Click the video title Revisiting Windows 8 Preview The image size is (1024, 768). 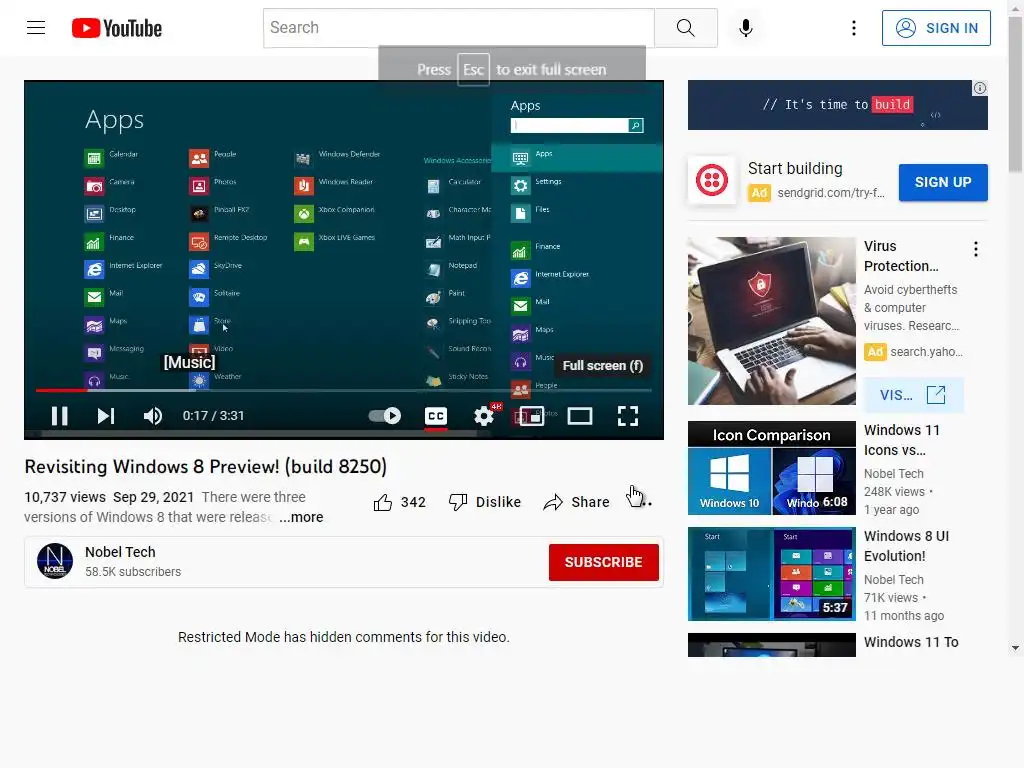[206, 467]
